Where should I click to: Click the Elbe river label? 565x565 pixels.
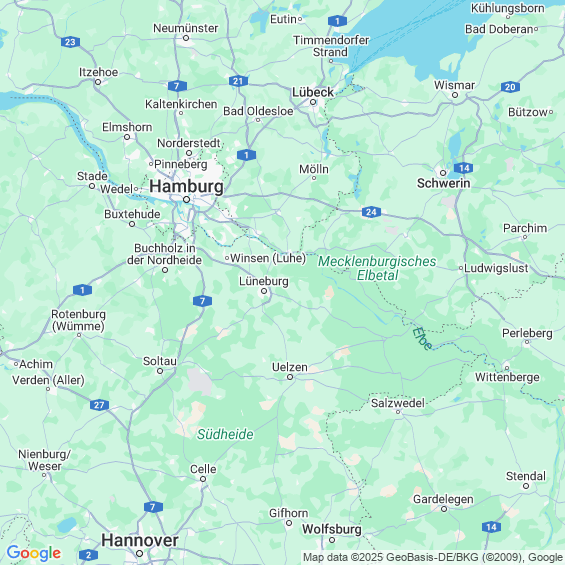click(x=422, y=338)
